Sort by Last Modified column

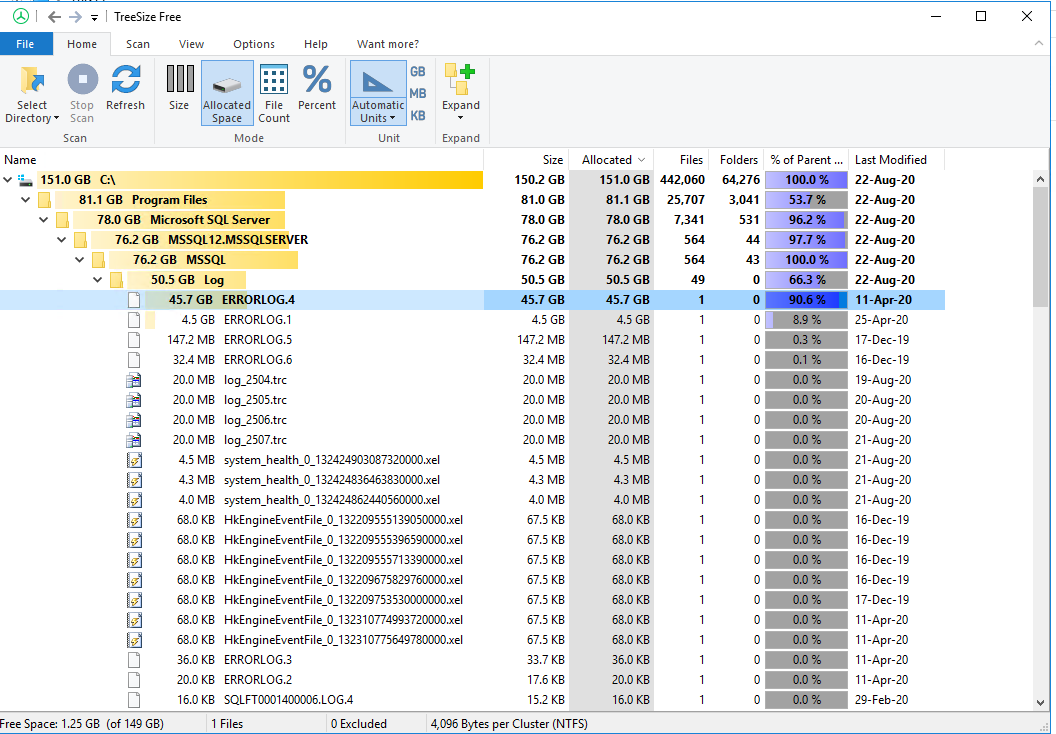[896, 160]
